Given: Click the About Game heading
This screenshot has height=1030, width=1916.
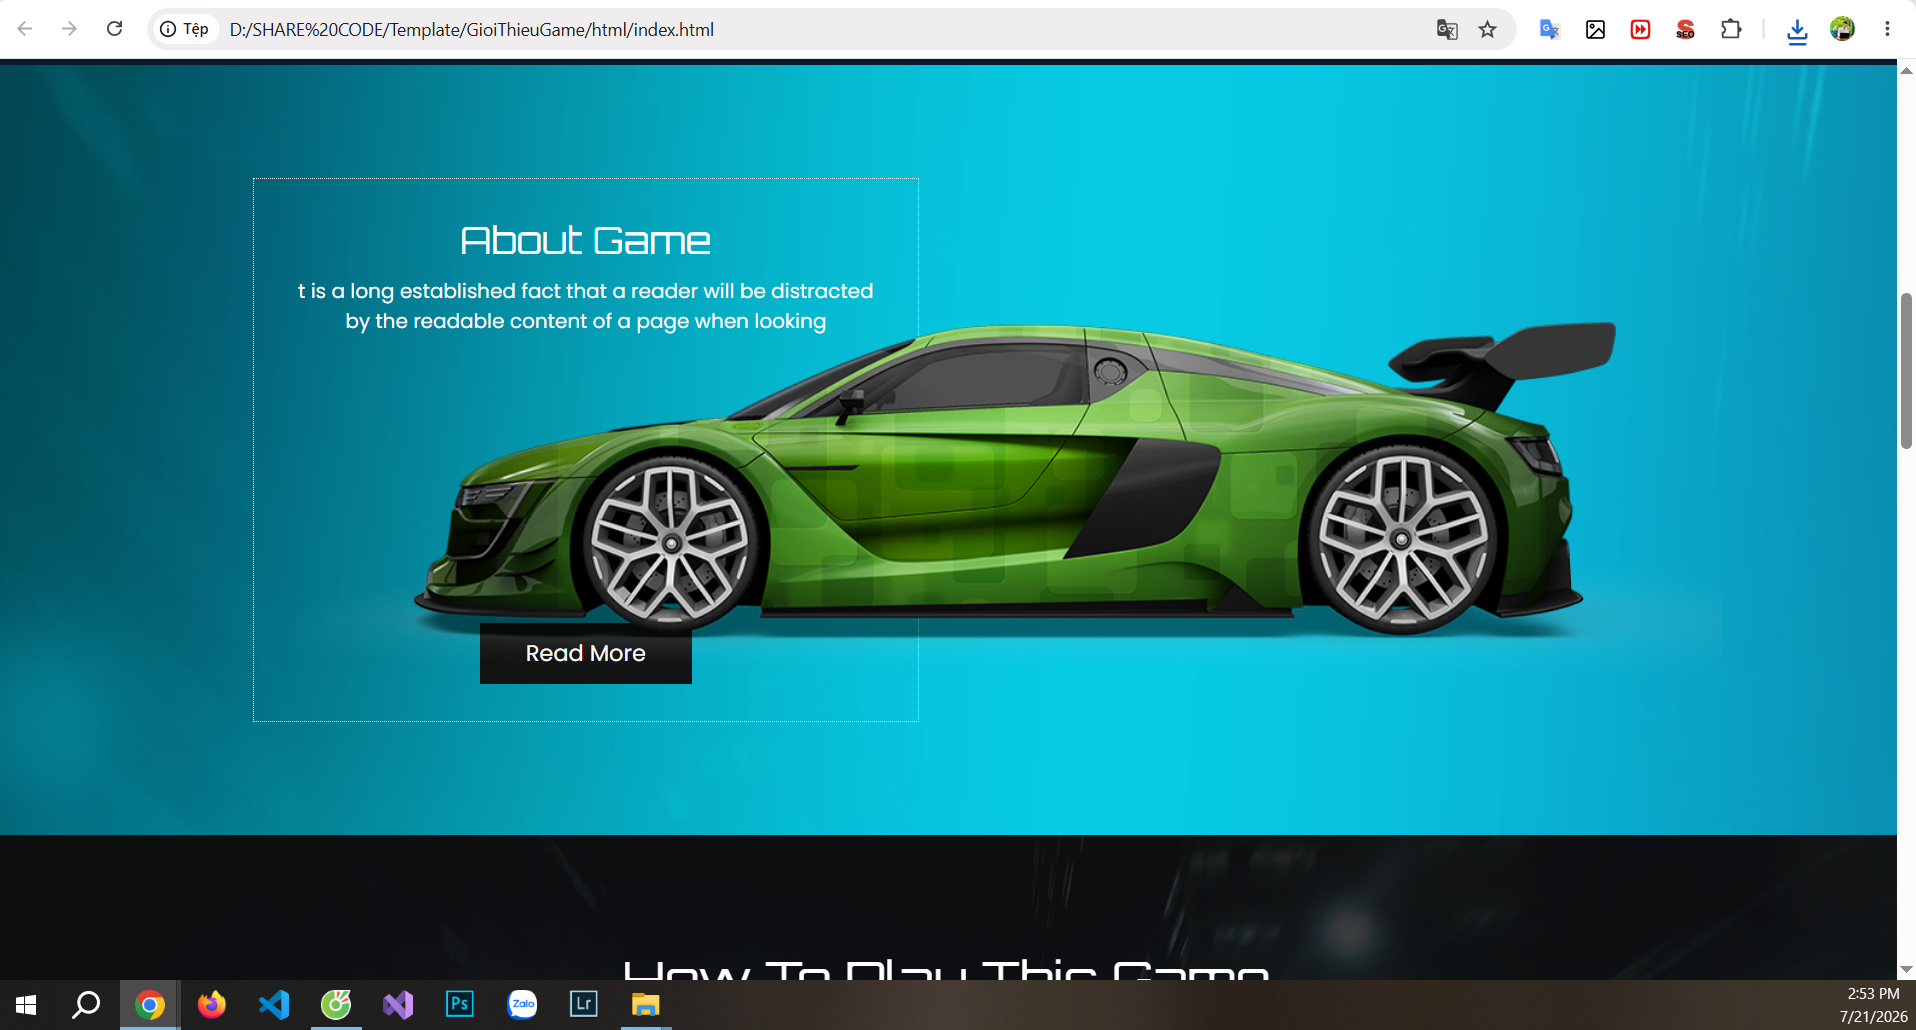Looking at the screenshot, I should [x=586, y=240].
